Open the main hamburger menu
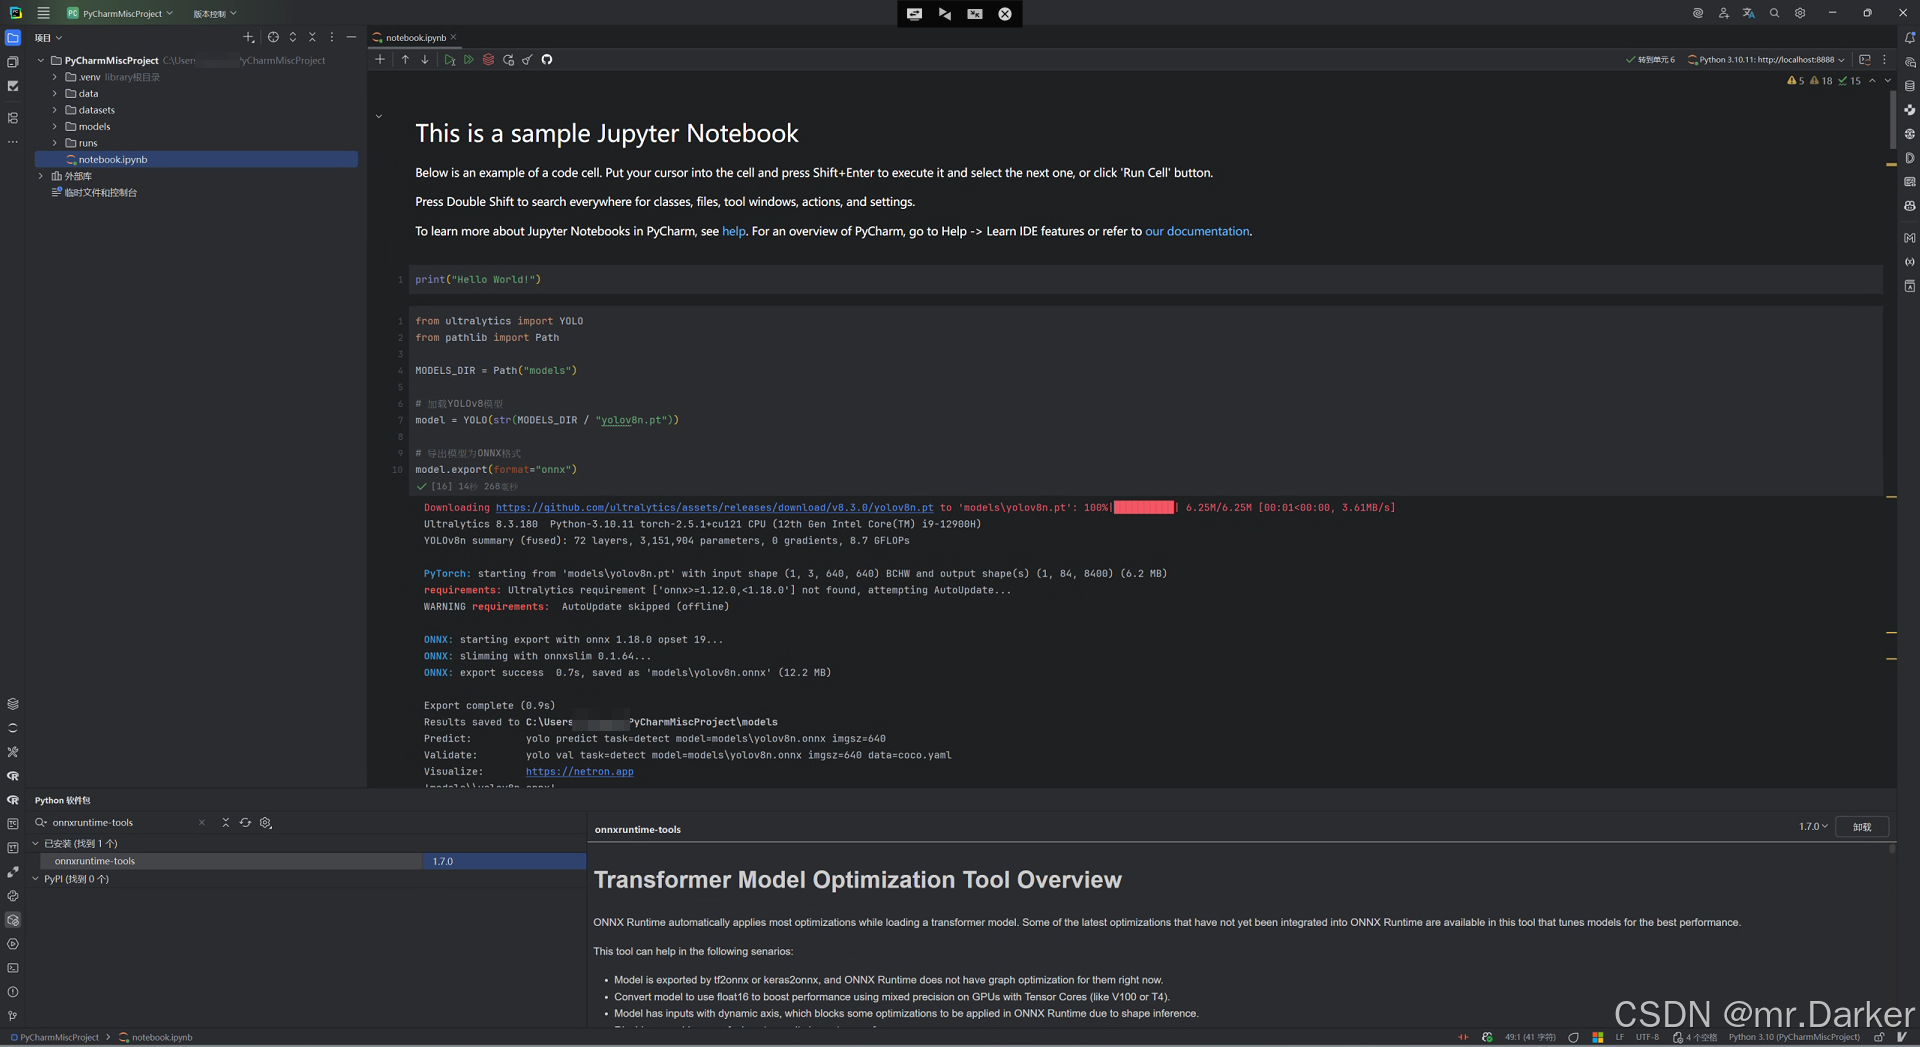Screen dimensions: 1920x1047 (x=43, y=13)
